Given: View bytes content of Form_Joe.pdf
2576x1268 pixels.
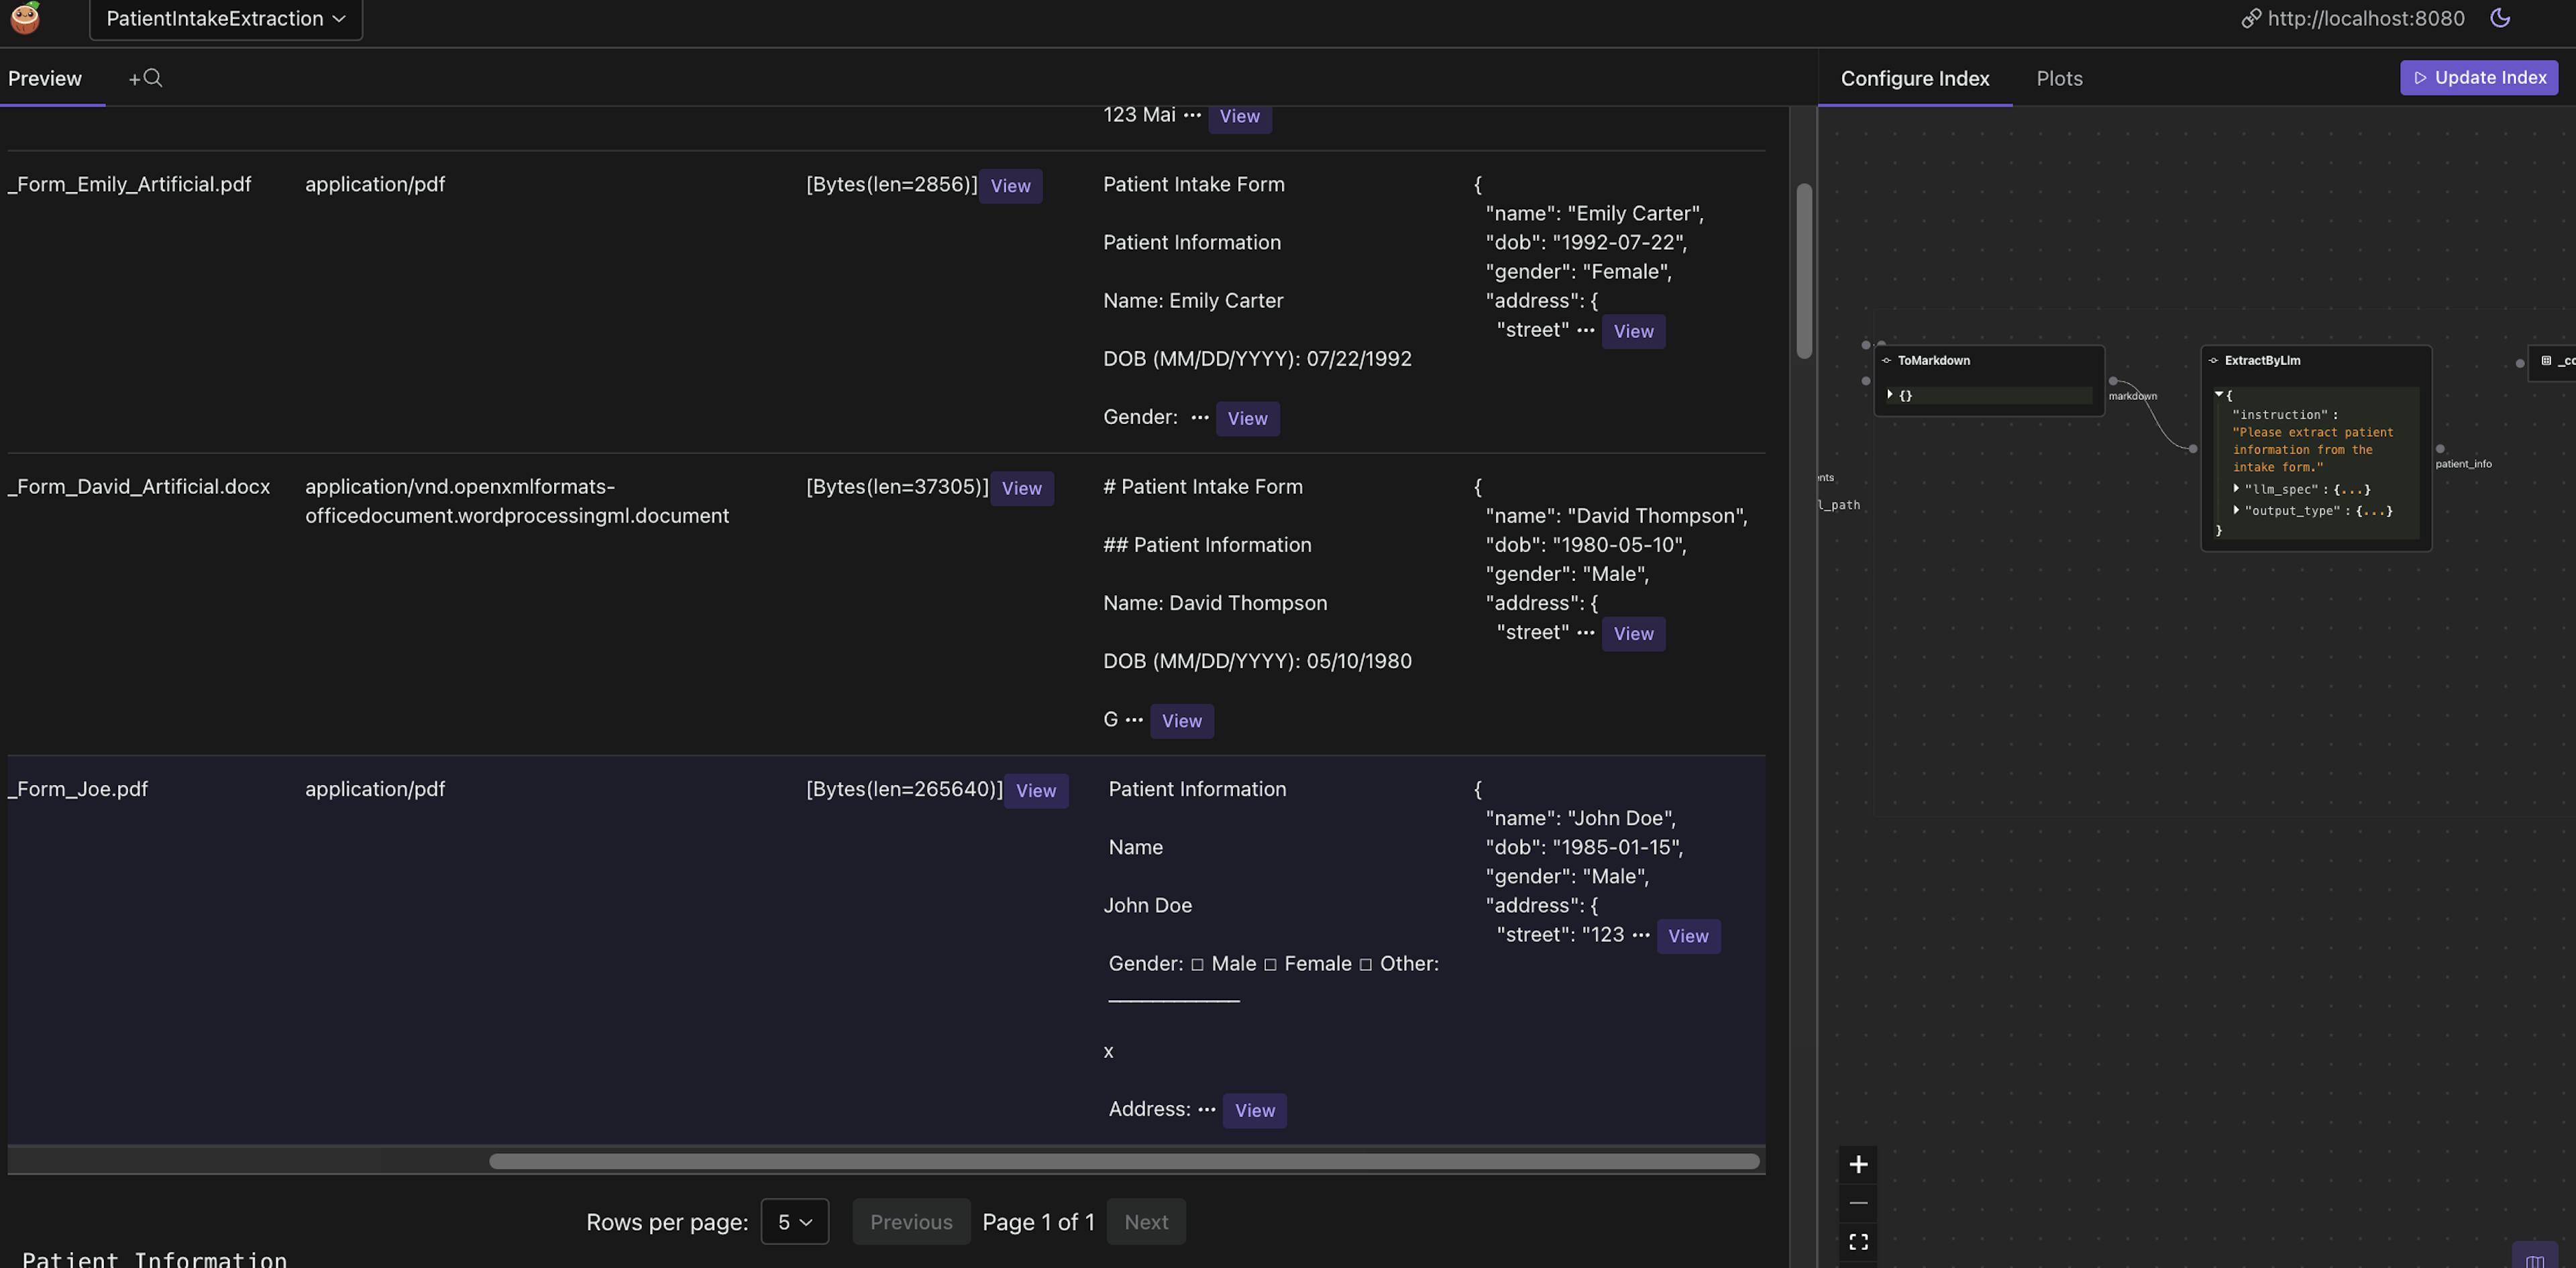Looking at the screenshot, I should (x=1035, y=791).
